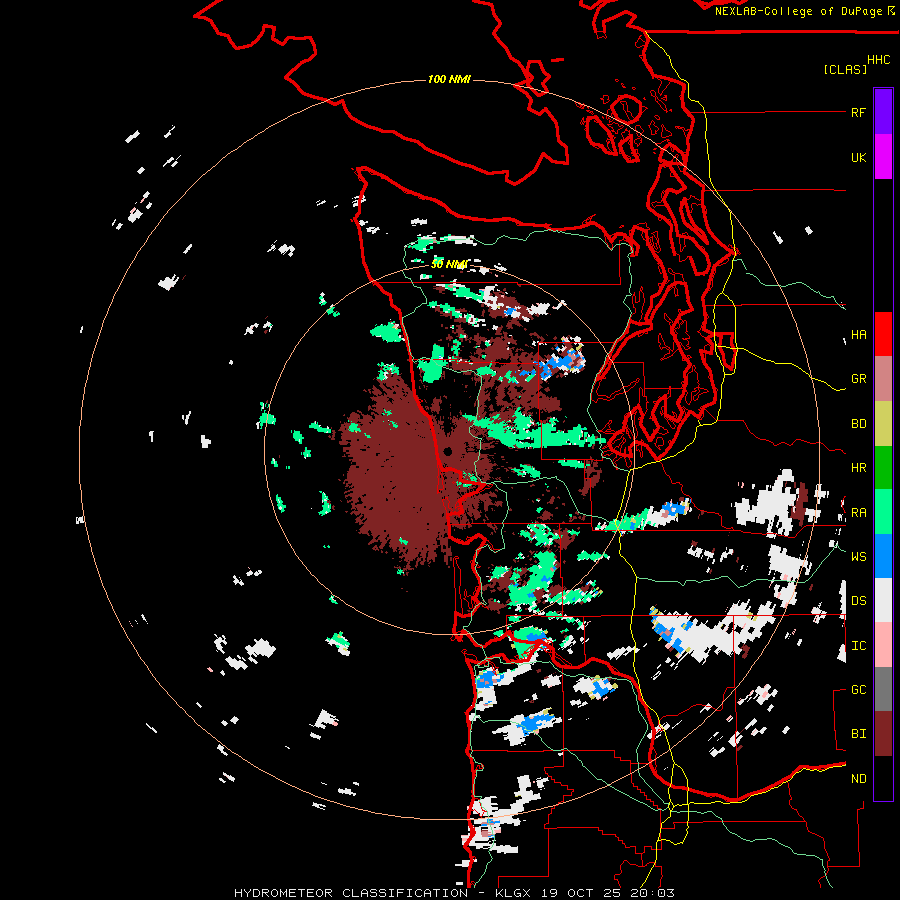Click the red HA legend color swatch

pos(883,334)
